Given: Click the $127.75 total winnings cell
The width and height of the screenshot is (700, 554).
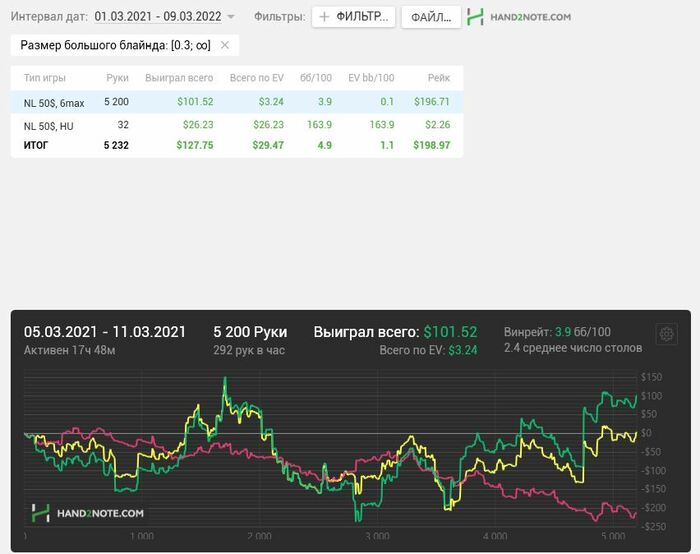Looking at the screenshot, I should (x=195, y=145).
